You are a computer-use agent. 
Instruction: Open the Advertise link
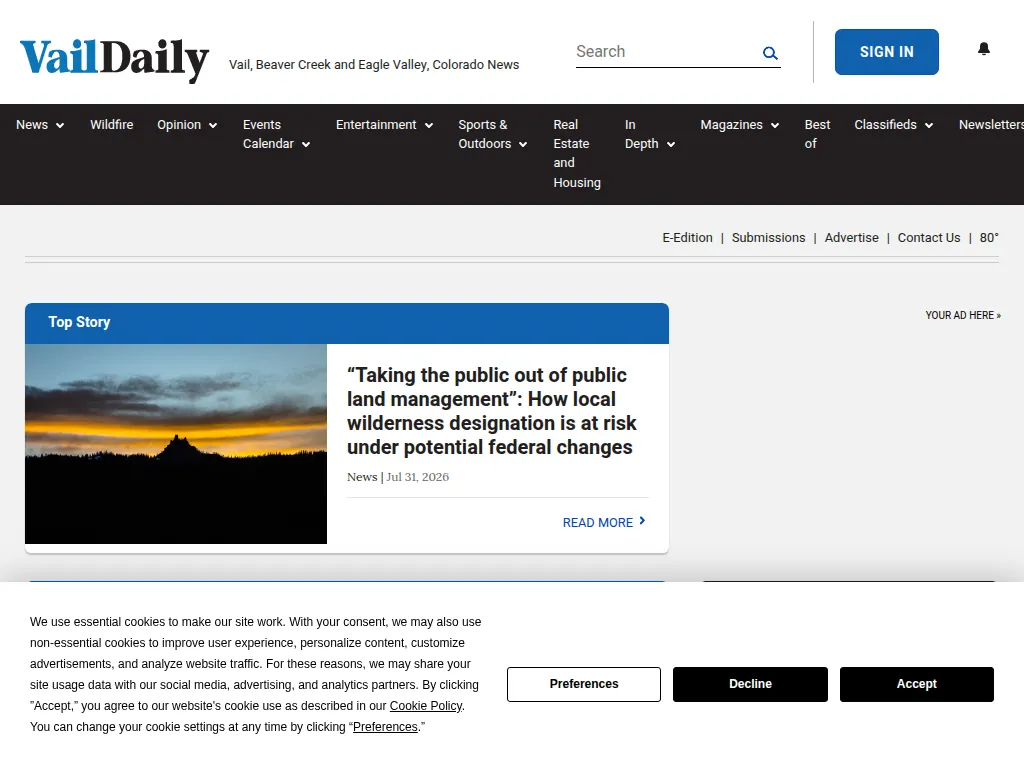click(851, 238)
